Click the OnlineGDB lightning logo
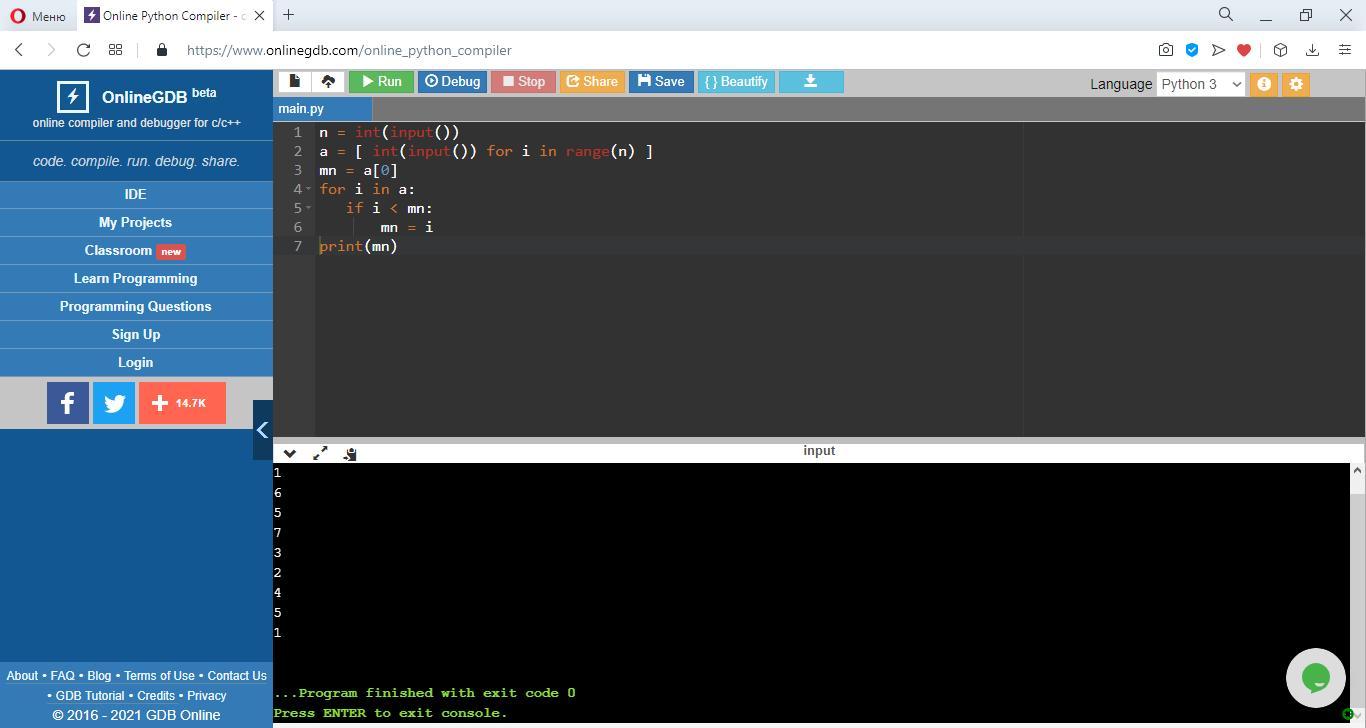This screenshot has height=728, width=1366. click(73, 97)
